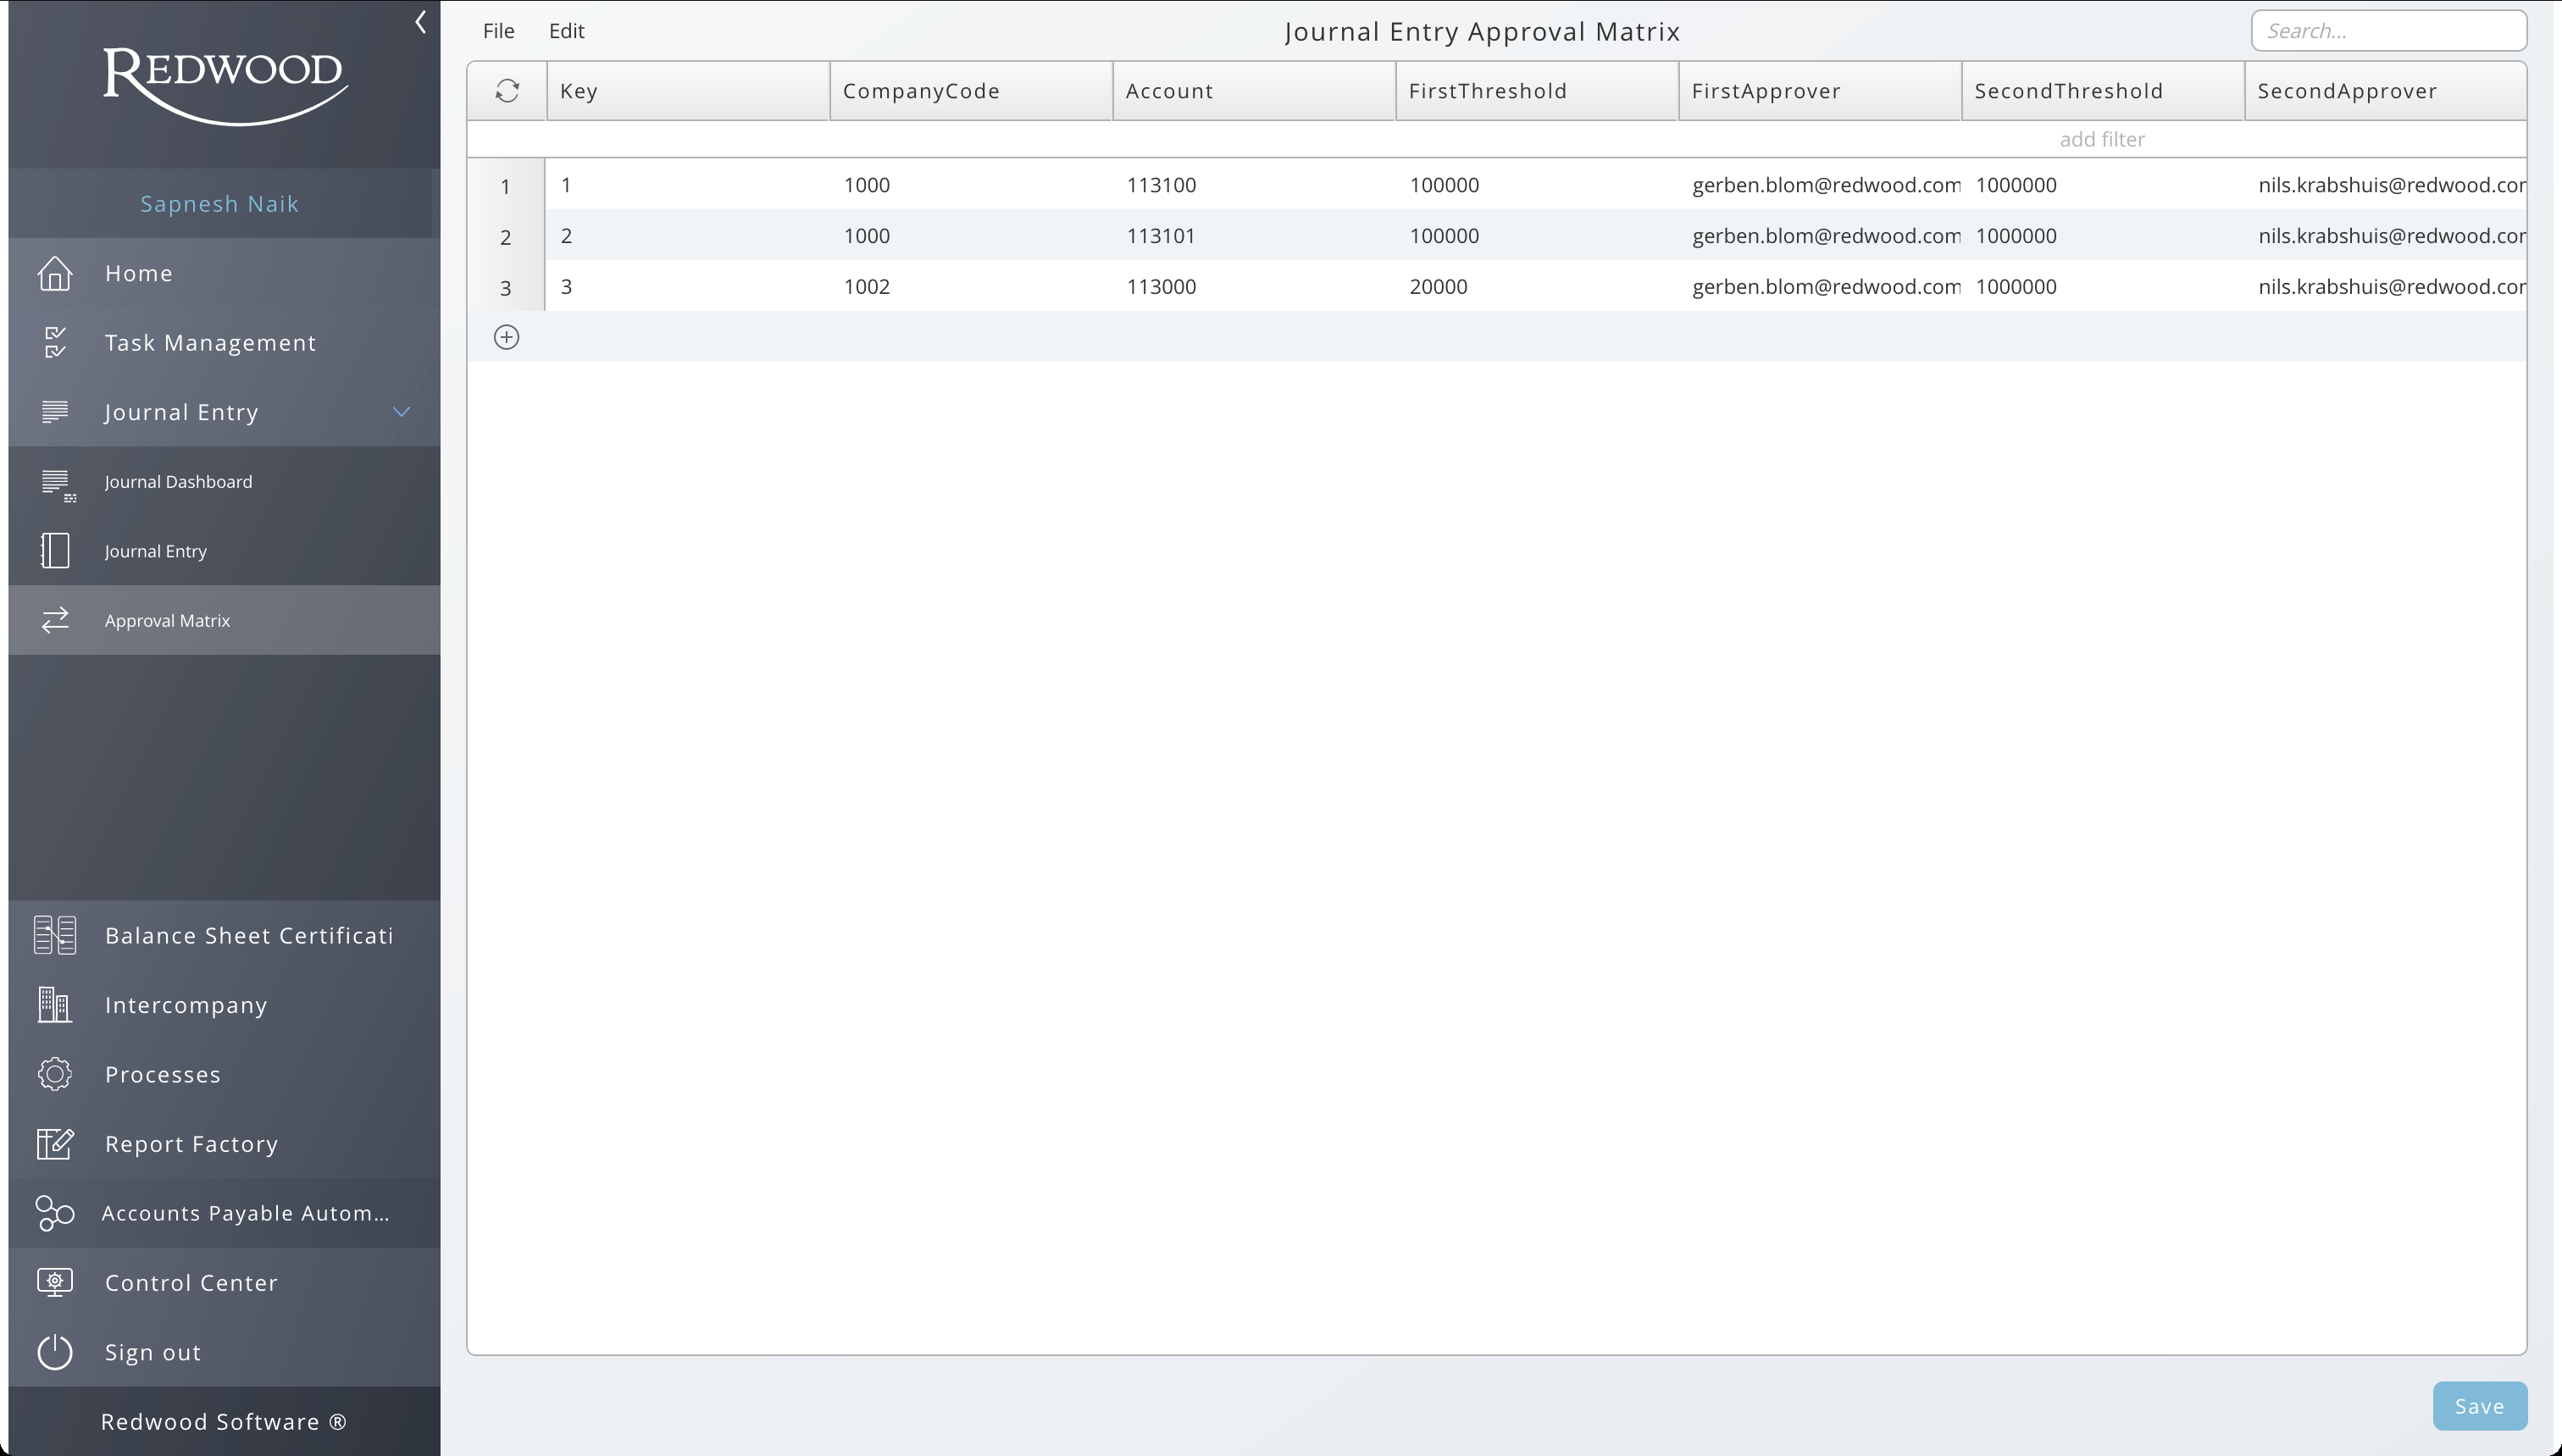This screenshot has height=1456, width=2562.
Task: Select Approval Matrix in sidebar
Action: tap(224, 620)
